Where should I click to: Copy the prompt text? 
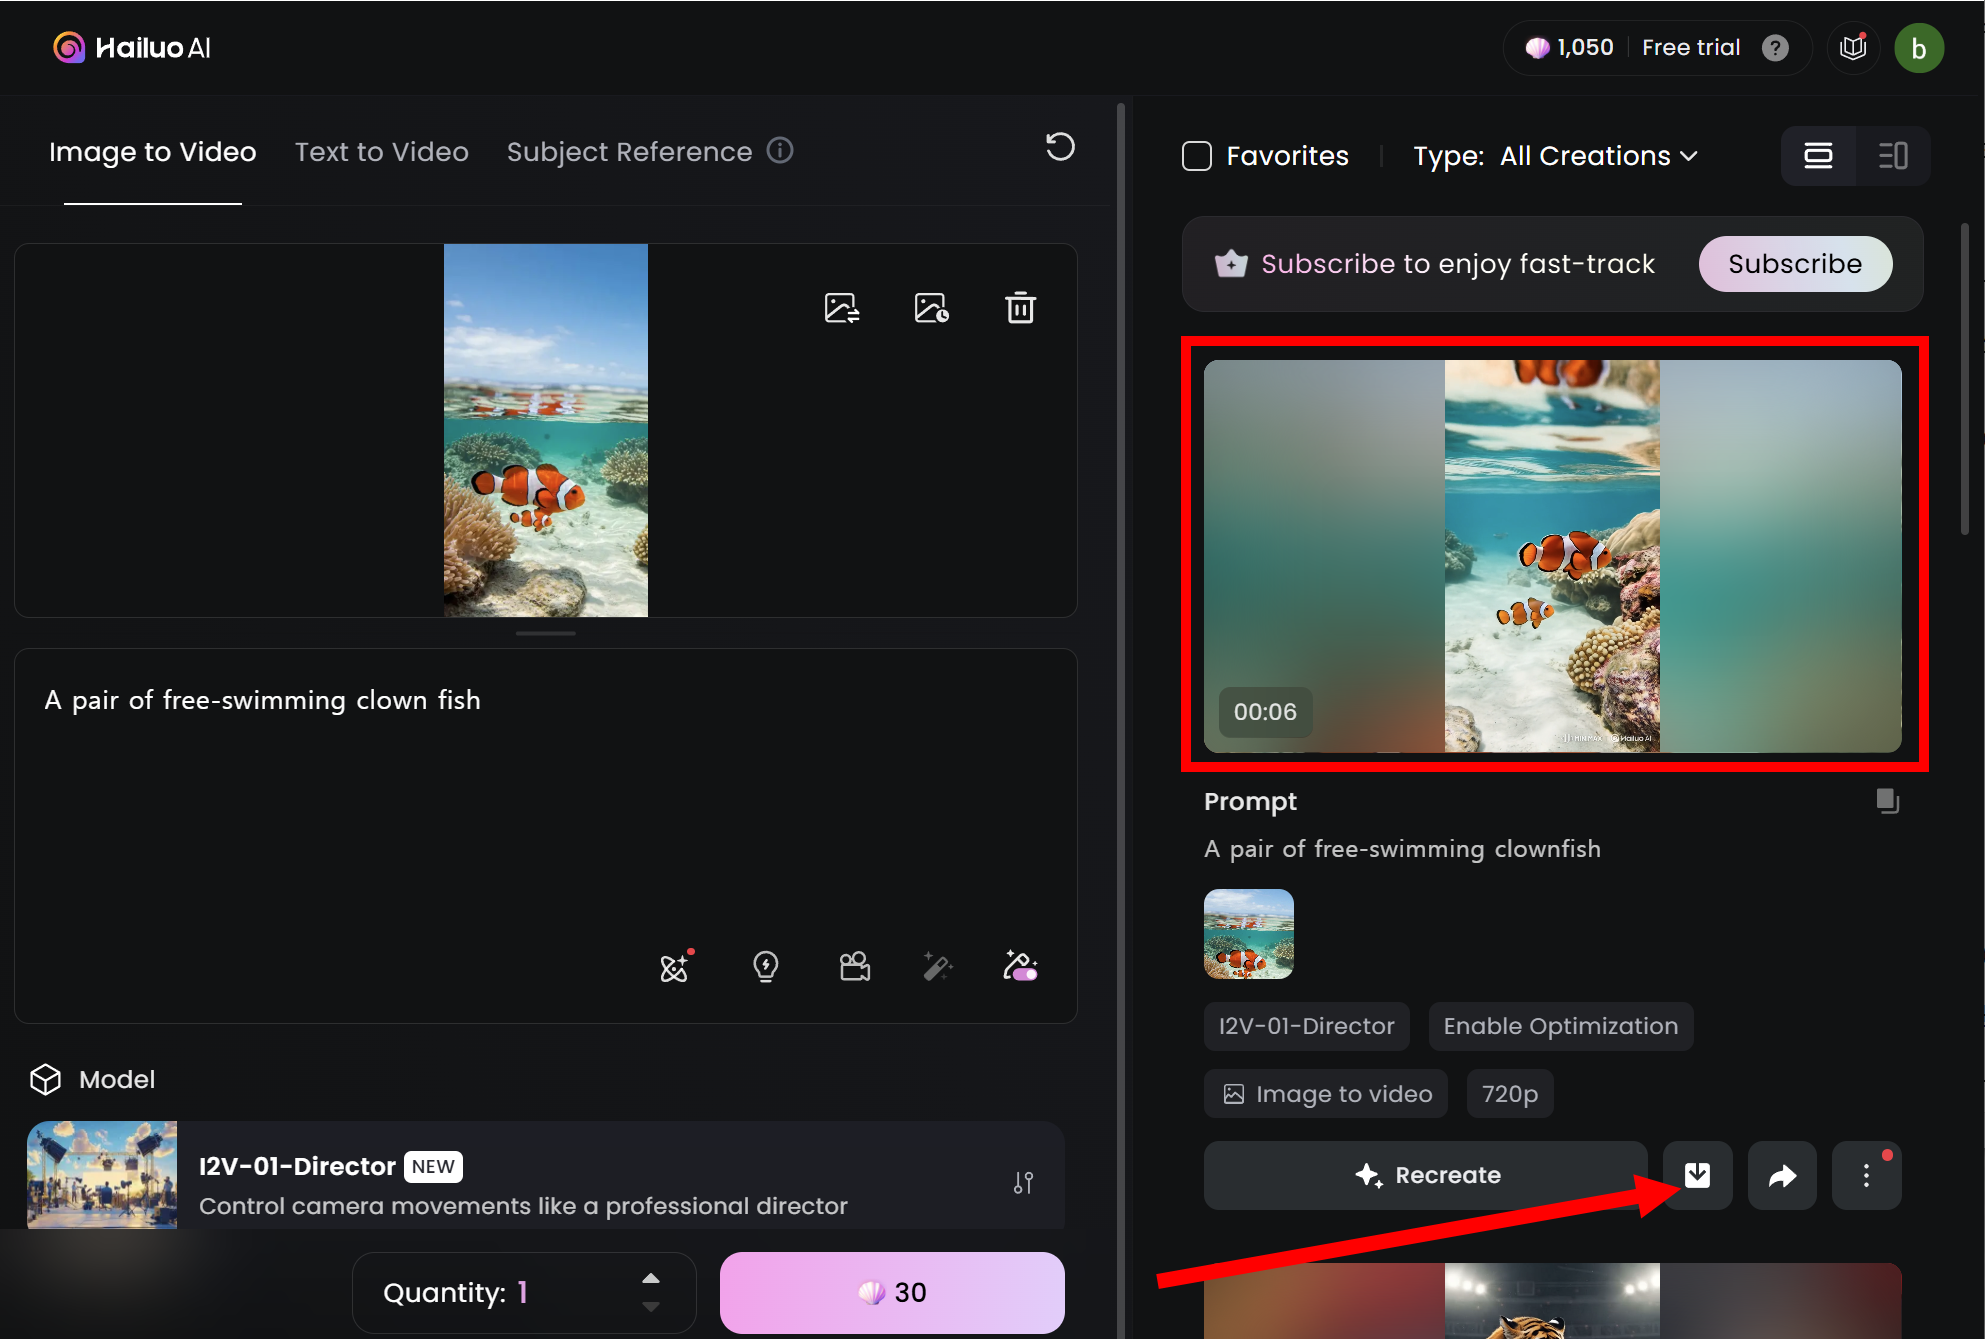coord(1887,801)
